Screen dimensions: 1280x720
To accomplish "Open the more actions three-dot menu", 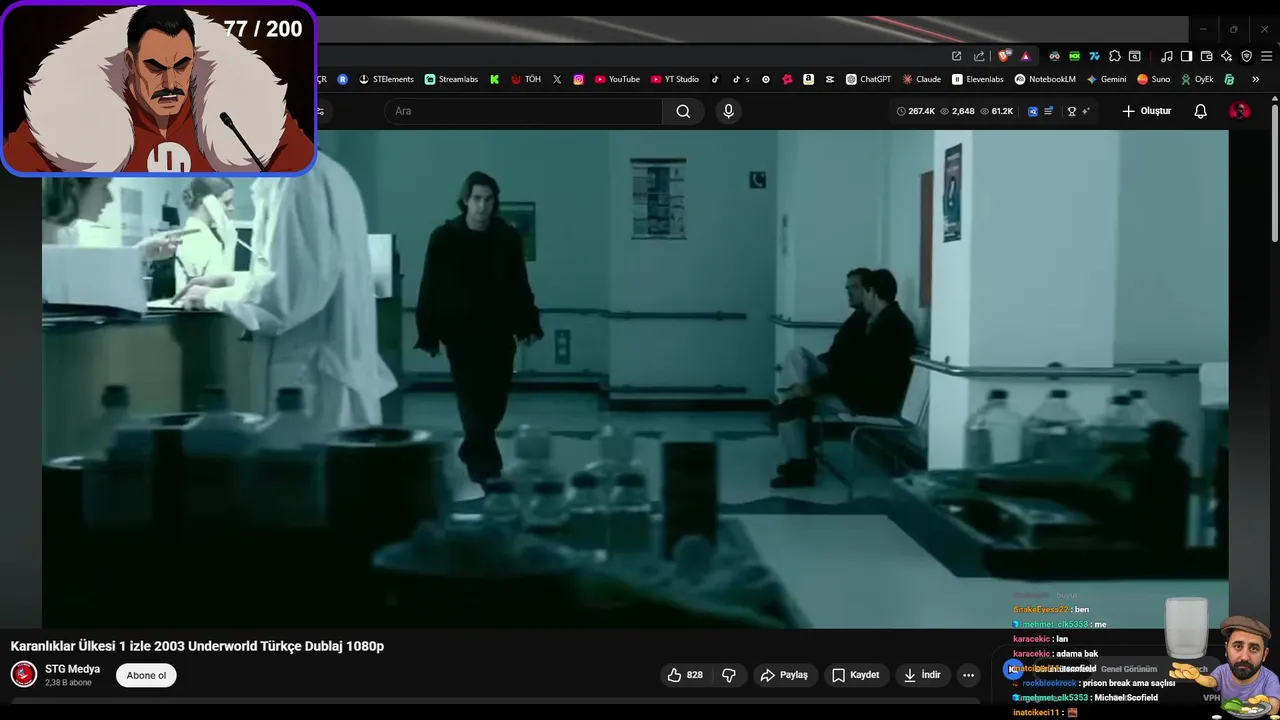I will 968,675.
